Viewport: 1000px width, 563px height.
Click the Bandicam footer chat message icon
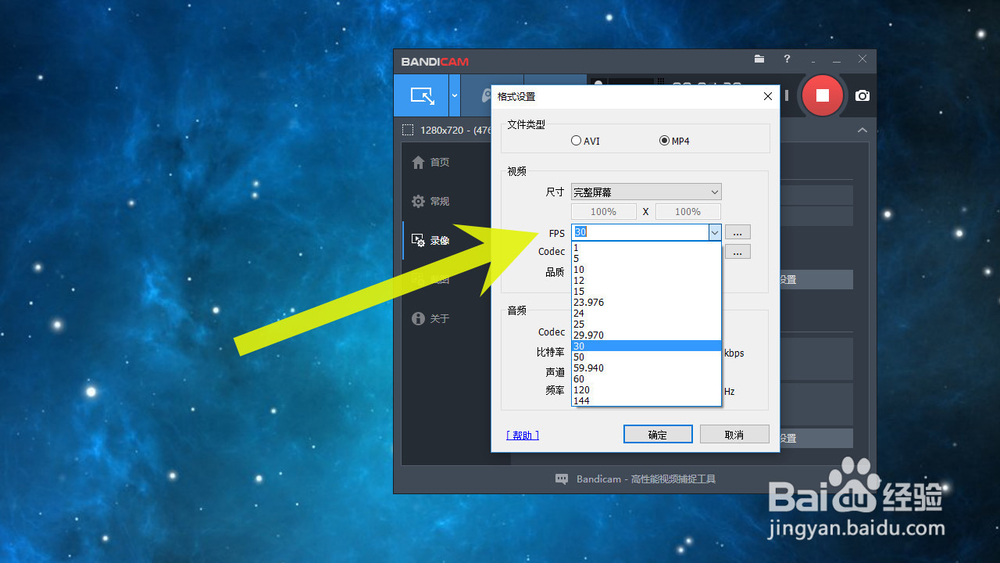(561, 479)
